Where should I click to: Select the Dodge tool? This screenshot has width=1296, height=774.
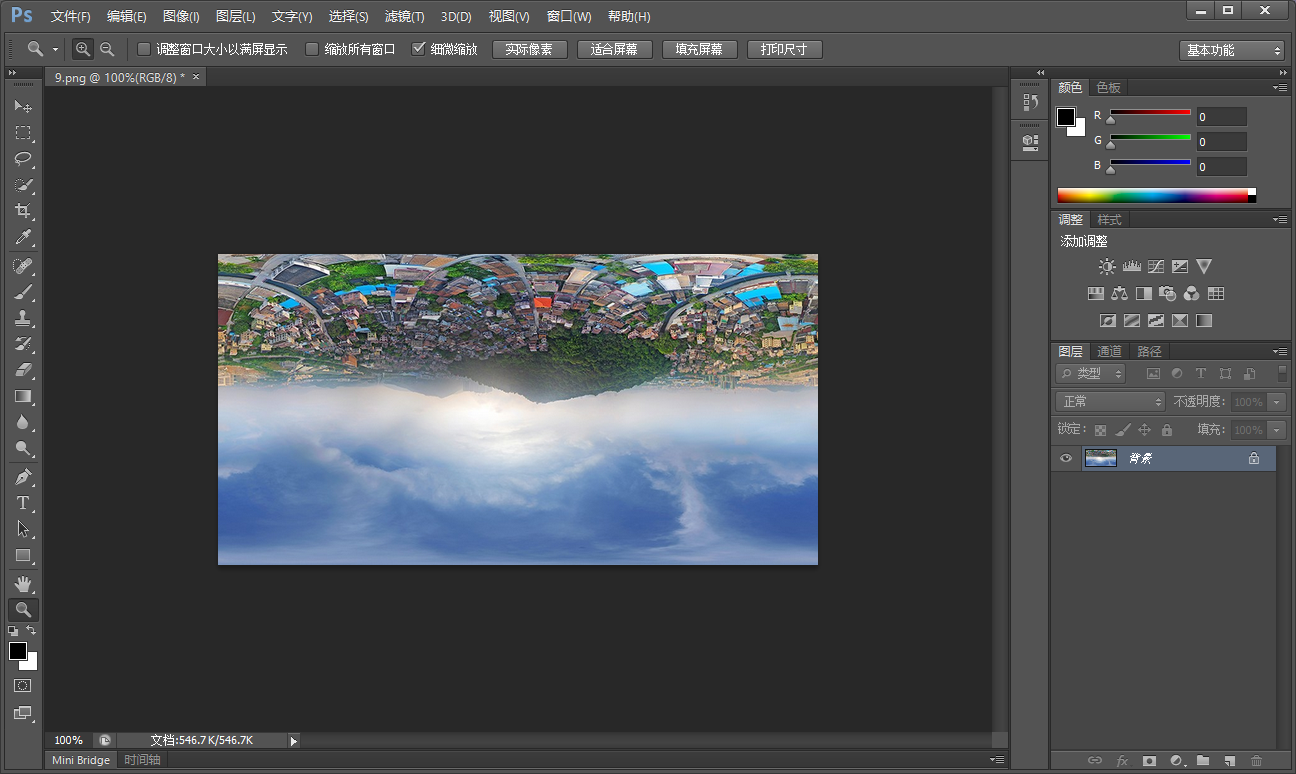pos(23,448)
